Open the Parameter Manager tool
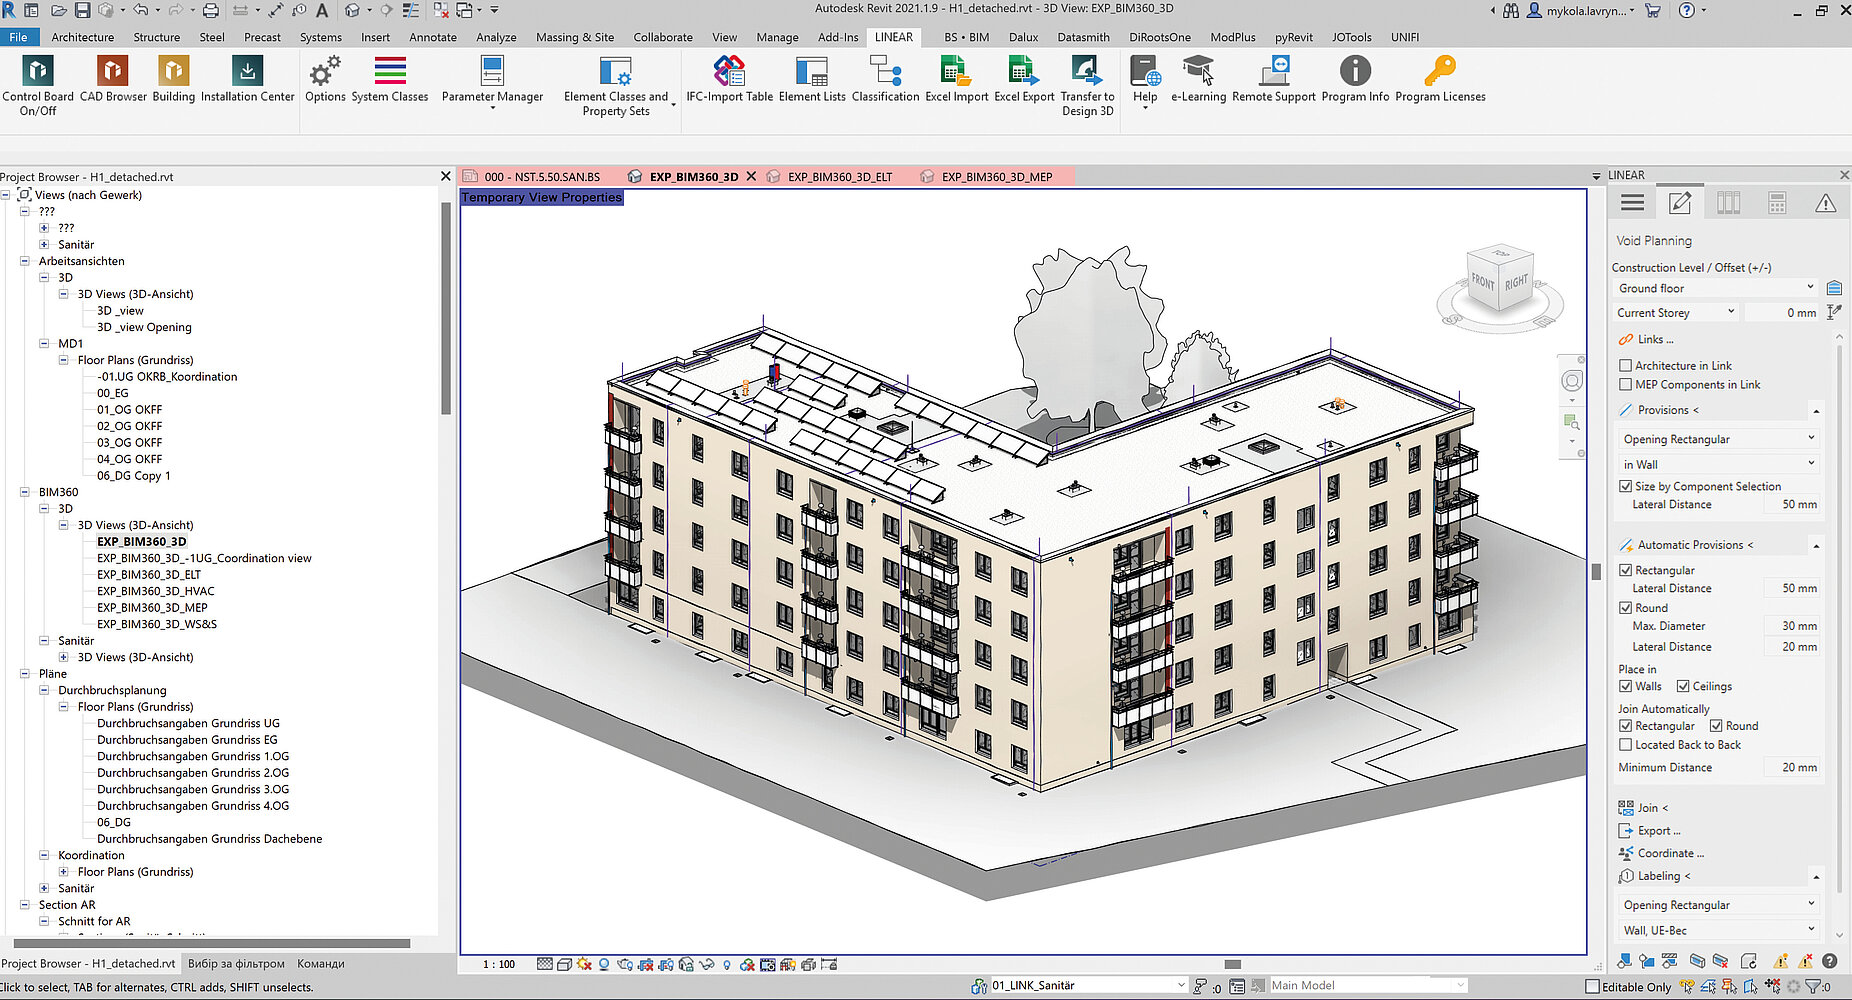Viewport: 1852px width, 1000px height. click(492, 72)
